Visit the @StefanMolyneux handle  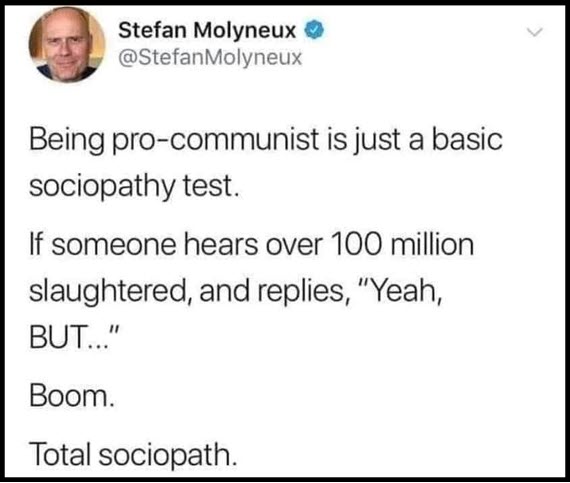[210, 57]
